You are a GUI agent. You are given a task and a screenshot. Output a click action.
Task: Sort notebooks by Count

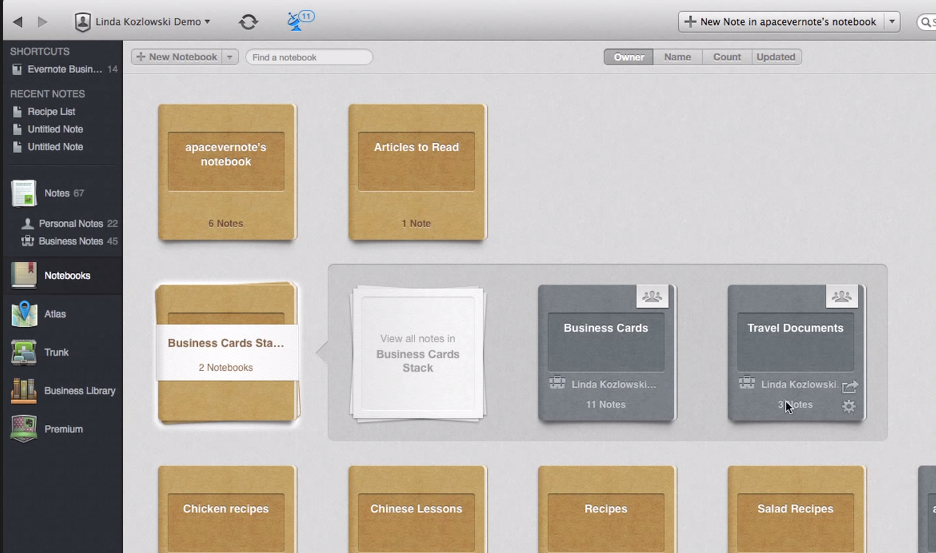tap(726, 57)
